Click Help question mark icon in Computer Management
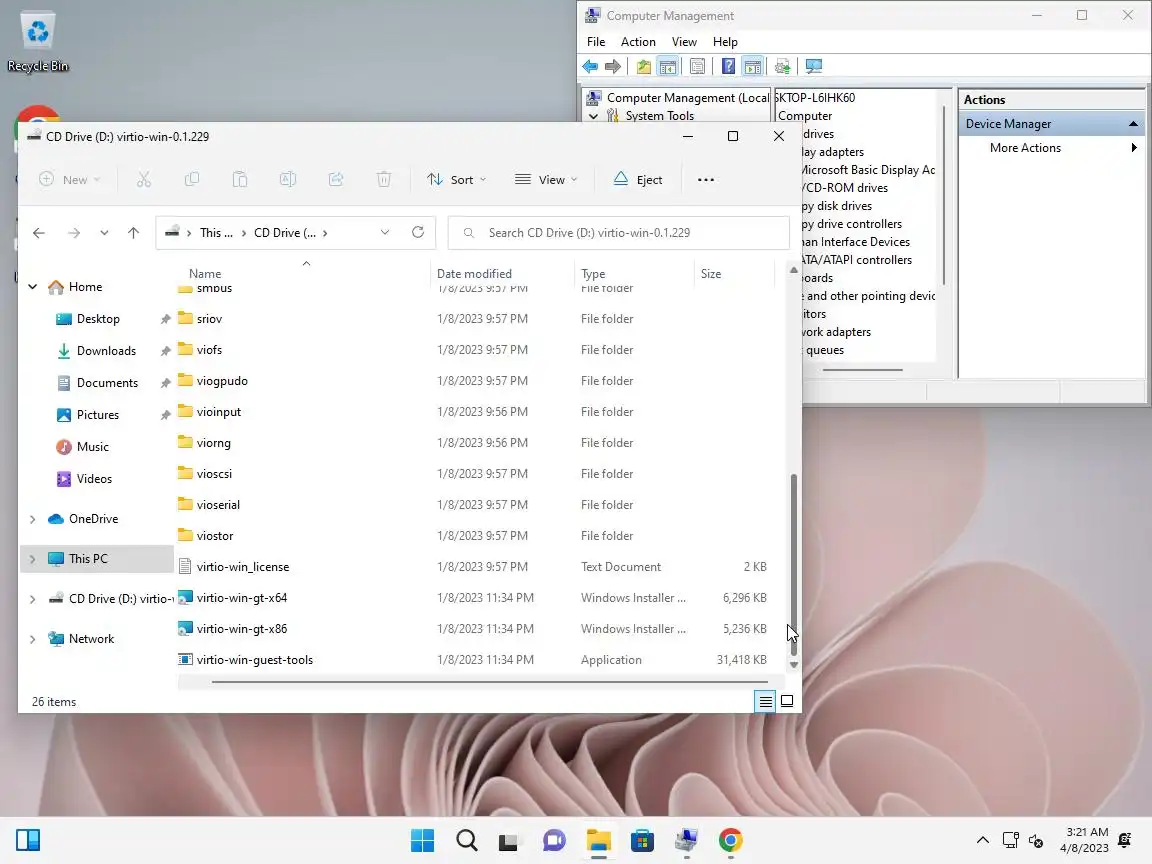This screenshot has width=1152, height=864. tap(728, 67)
